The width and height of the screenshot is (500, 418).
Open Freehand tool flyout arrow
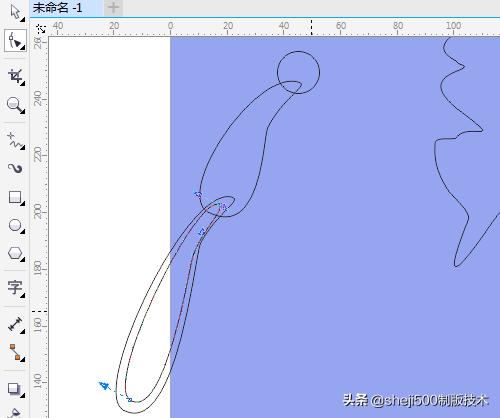(x=22, y=147)
